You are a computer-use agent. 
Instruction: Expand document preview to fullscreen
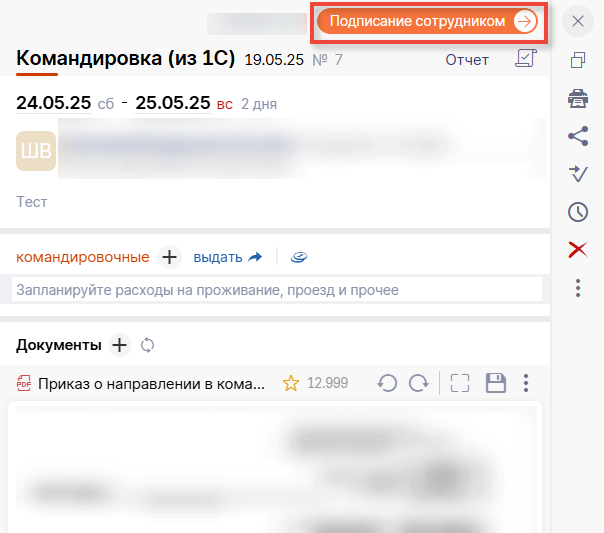point(459,383)
